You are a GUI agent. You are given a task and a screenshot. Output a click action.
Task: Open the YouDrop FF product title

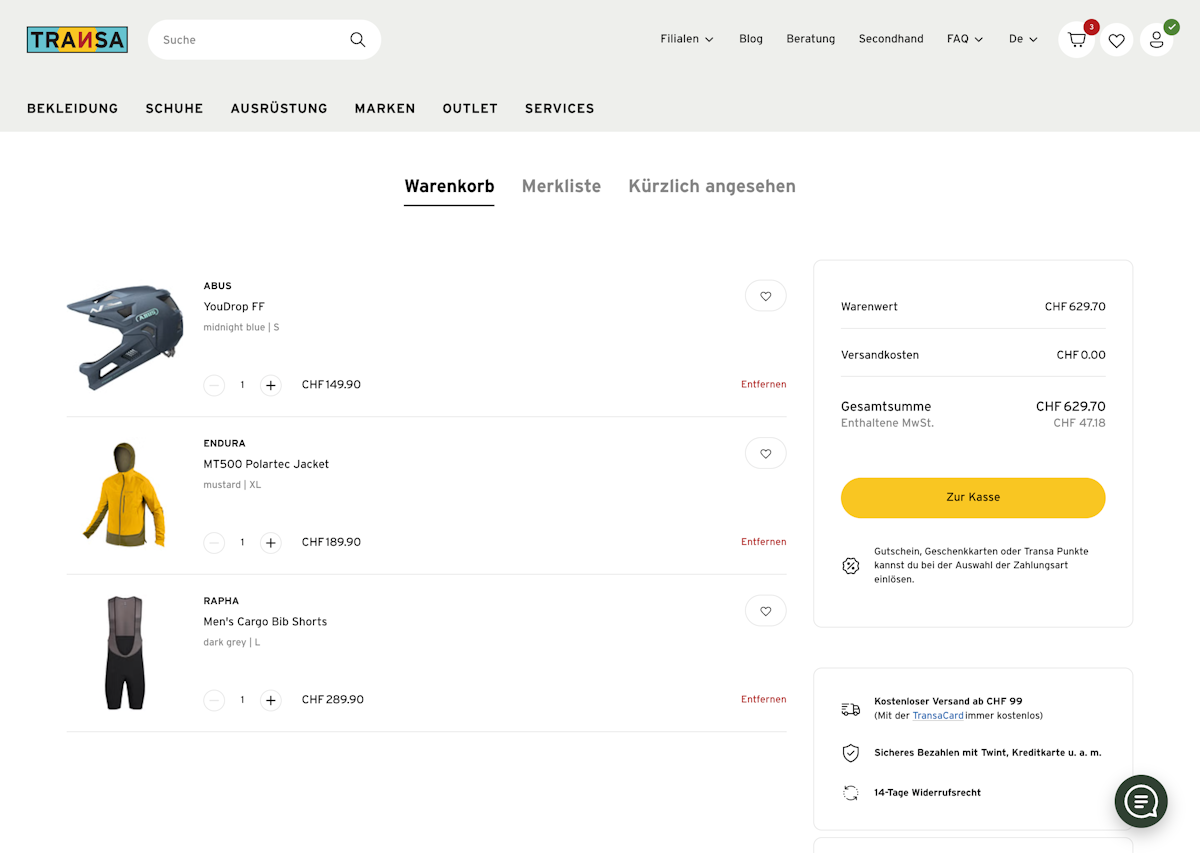click(x=234, y=307)
